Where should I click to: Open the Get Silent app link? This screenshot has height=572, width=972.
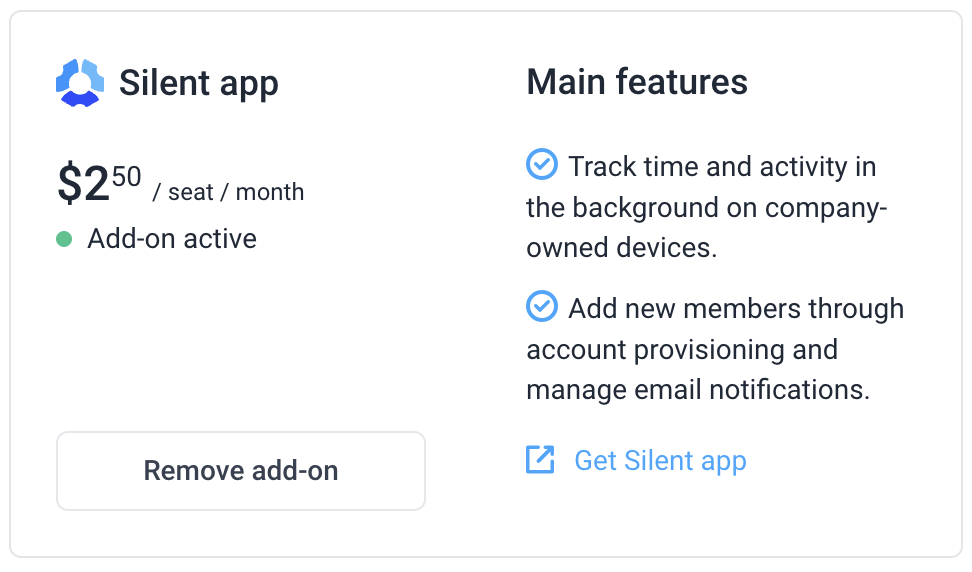[660, 461]
